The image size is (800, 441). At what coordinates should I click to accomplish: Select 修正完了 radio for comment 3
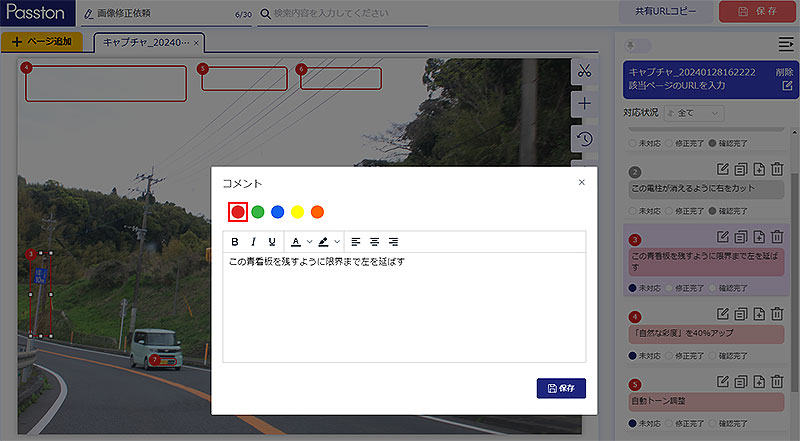[x=669, y=287]
